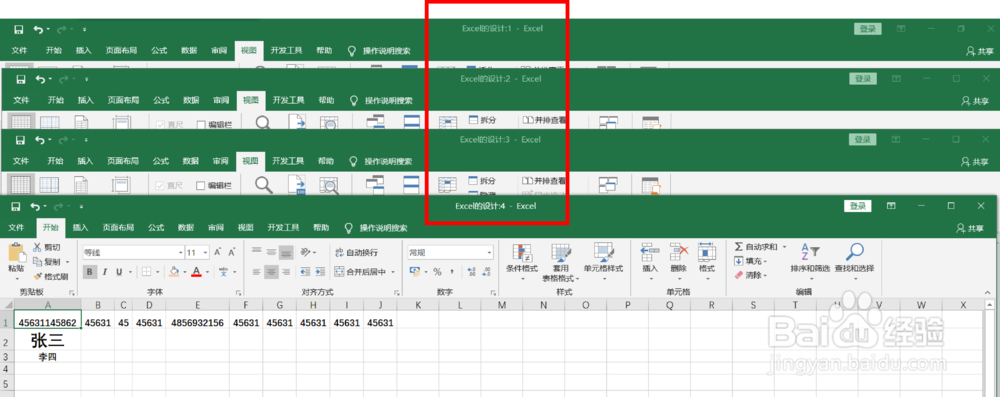The image size is (1000, 397).
Task: Toggle Bold (B) formatting
Action: (x=90, y=272)
